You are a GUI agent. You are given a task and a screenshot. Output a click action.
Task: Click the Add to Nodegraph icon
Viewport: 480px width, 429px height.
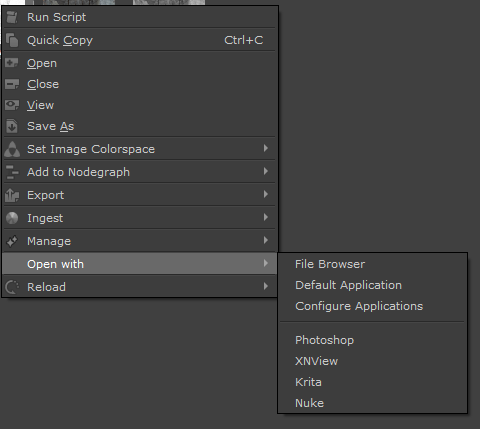tap(12, 172)
